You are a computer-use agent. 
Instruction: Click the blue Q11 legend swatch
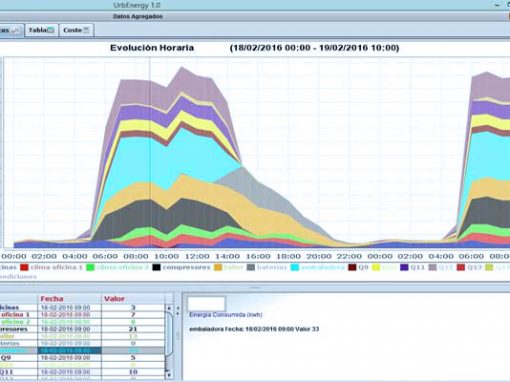[404, 267]
